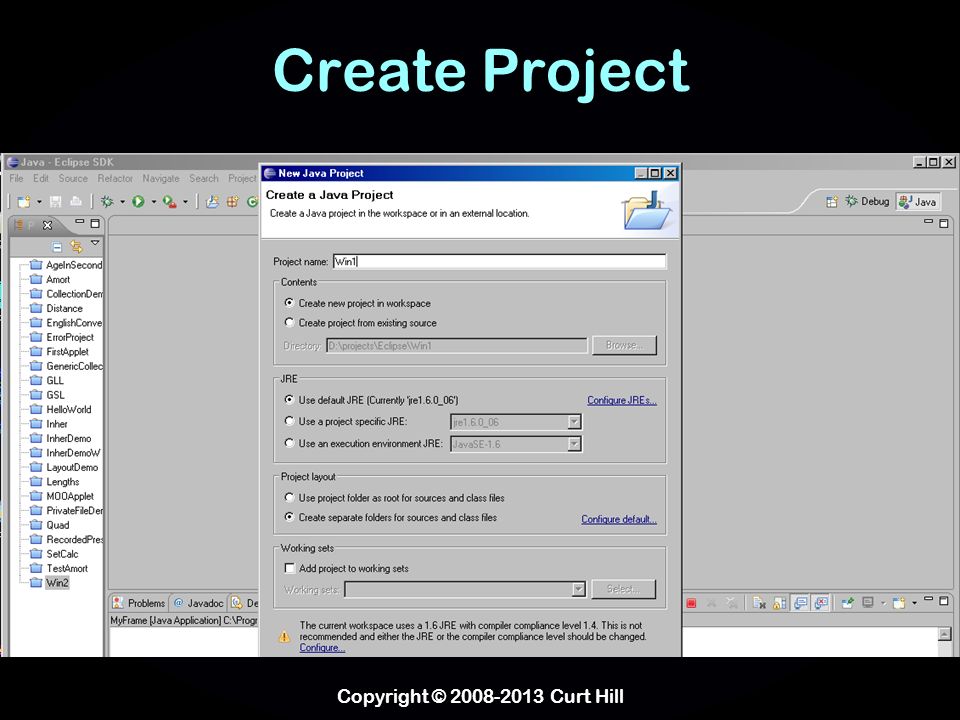Select the Win2 project in Package Explorer
The height and width of the screenshot is (720, 960).
(x=50, y=583)
